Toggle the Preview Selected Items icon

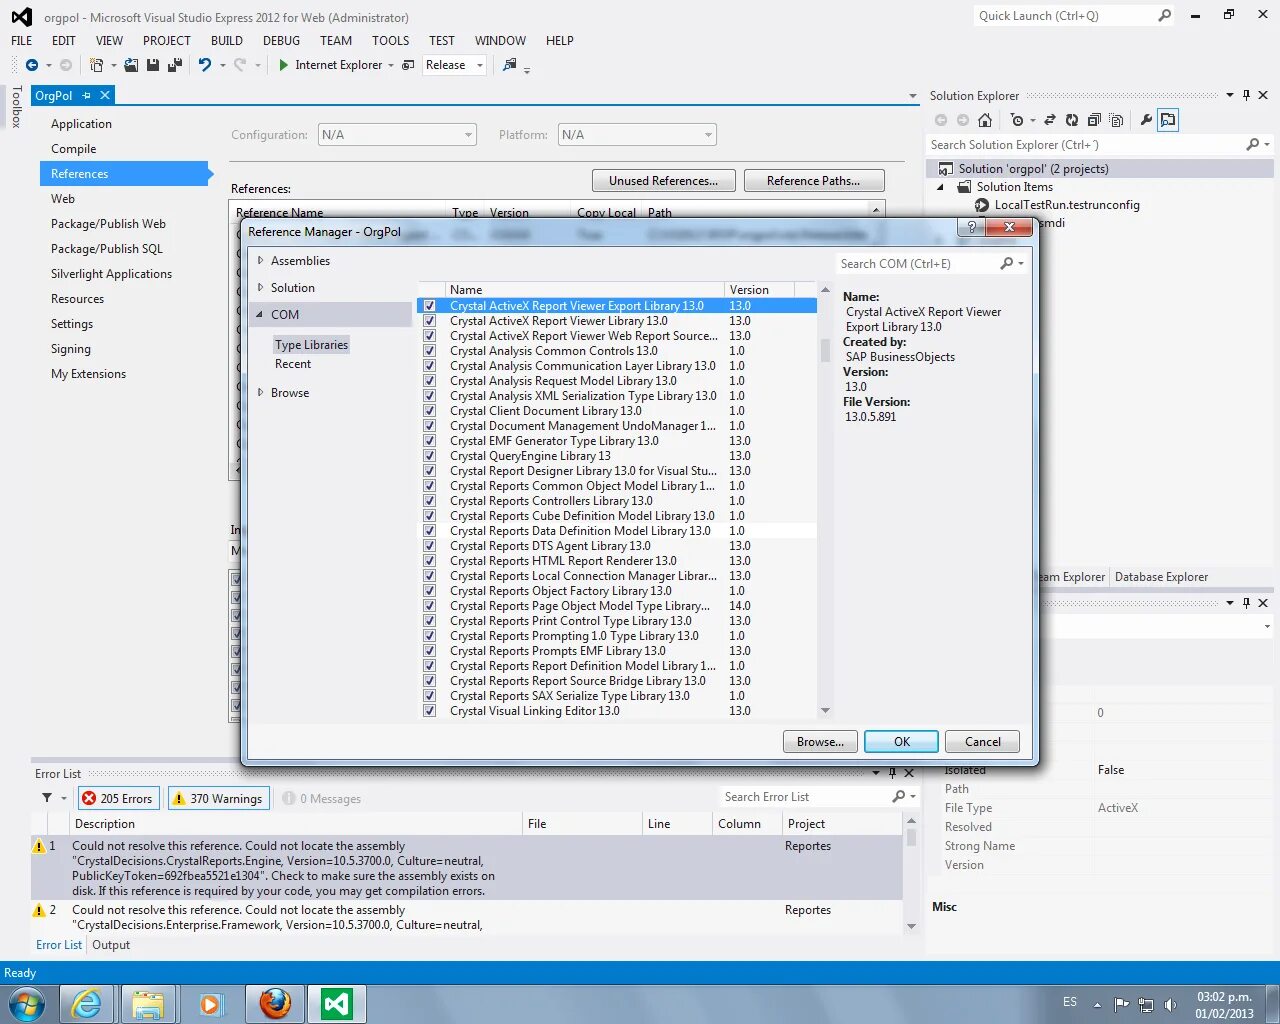(1168, 120)
